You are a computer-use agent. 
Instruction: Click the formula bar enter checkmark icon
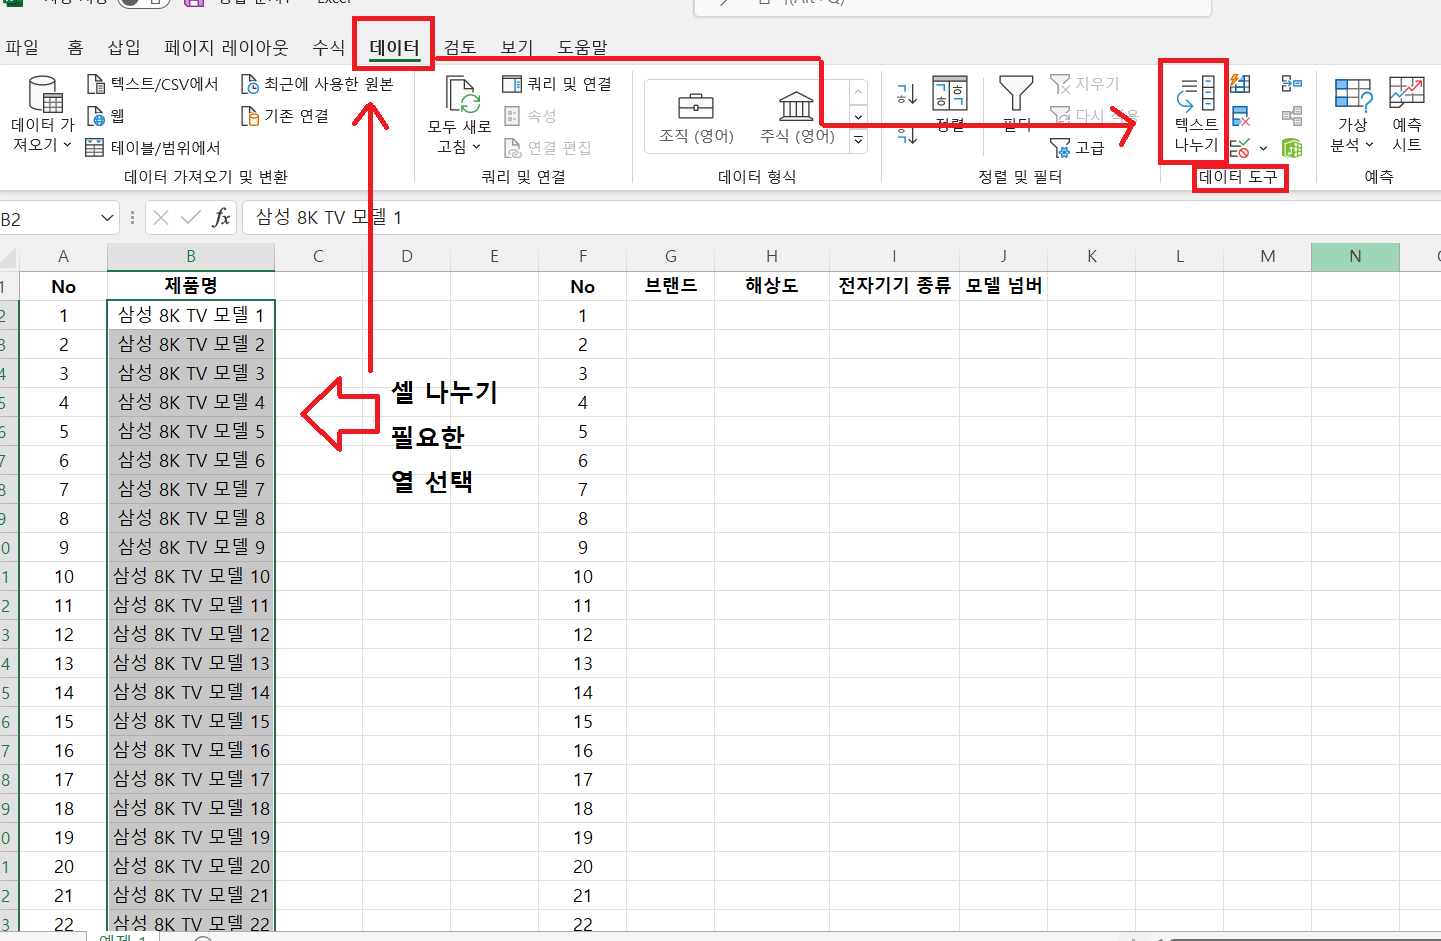click(191, 218)
